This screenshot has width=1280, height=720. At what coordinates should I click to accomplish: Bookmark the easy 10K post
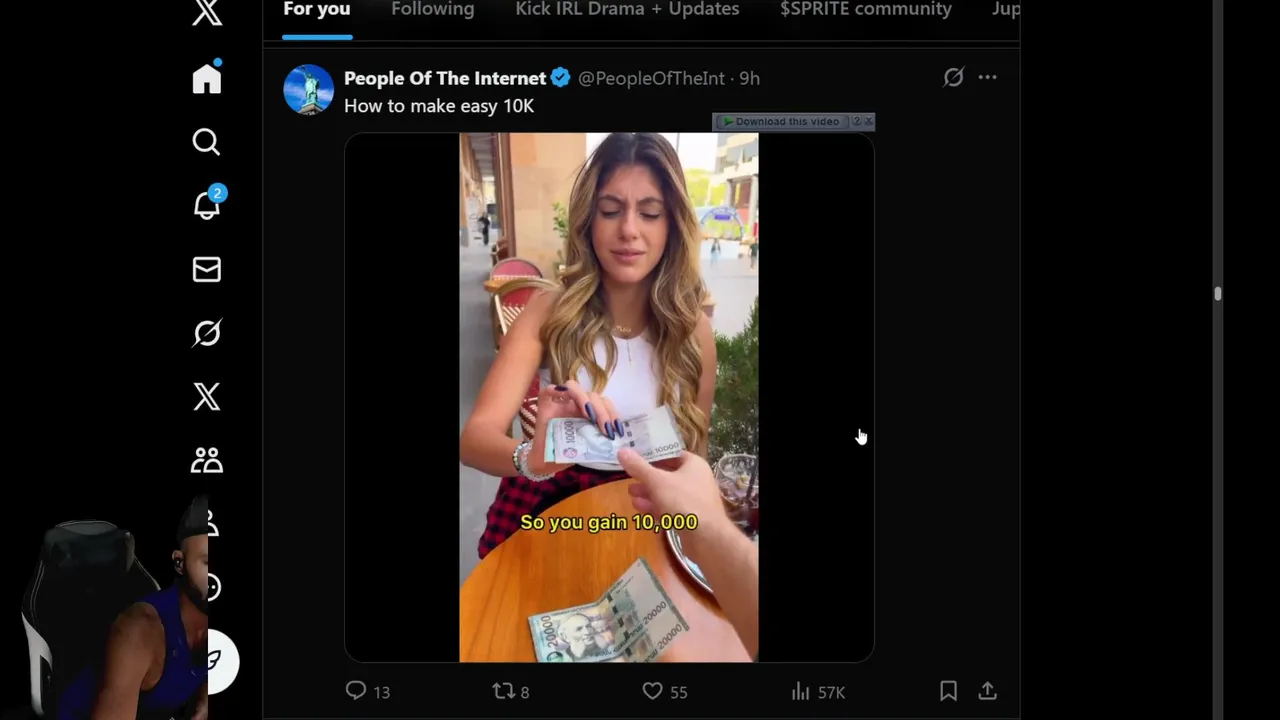tap(948, 691)
